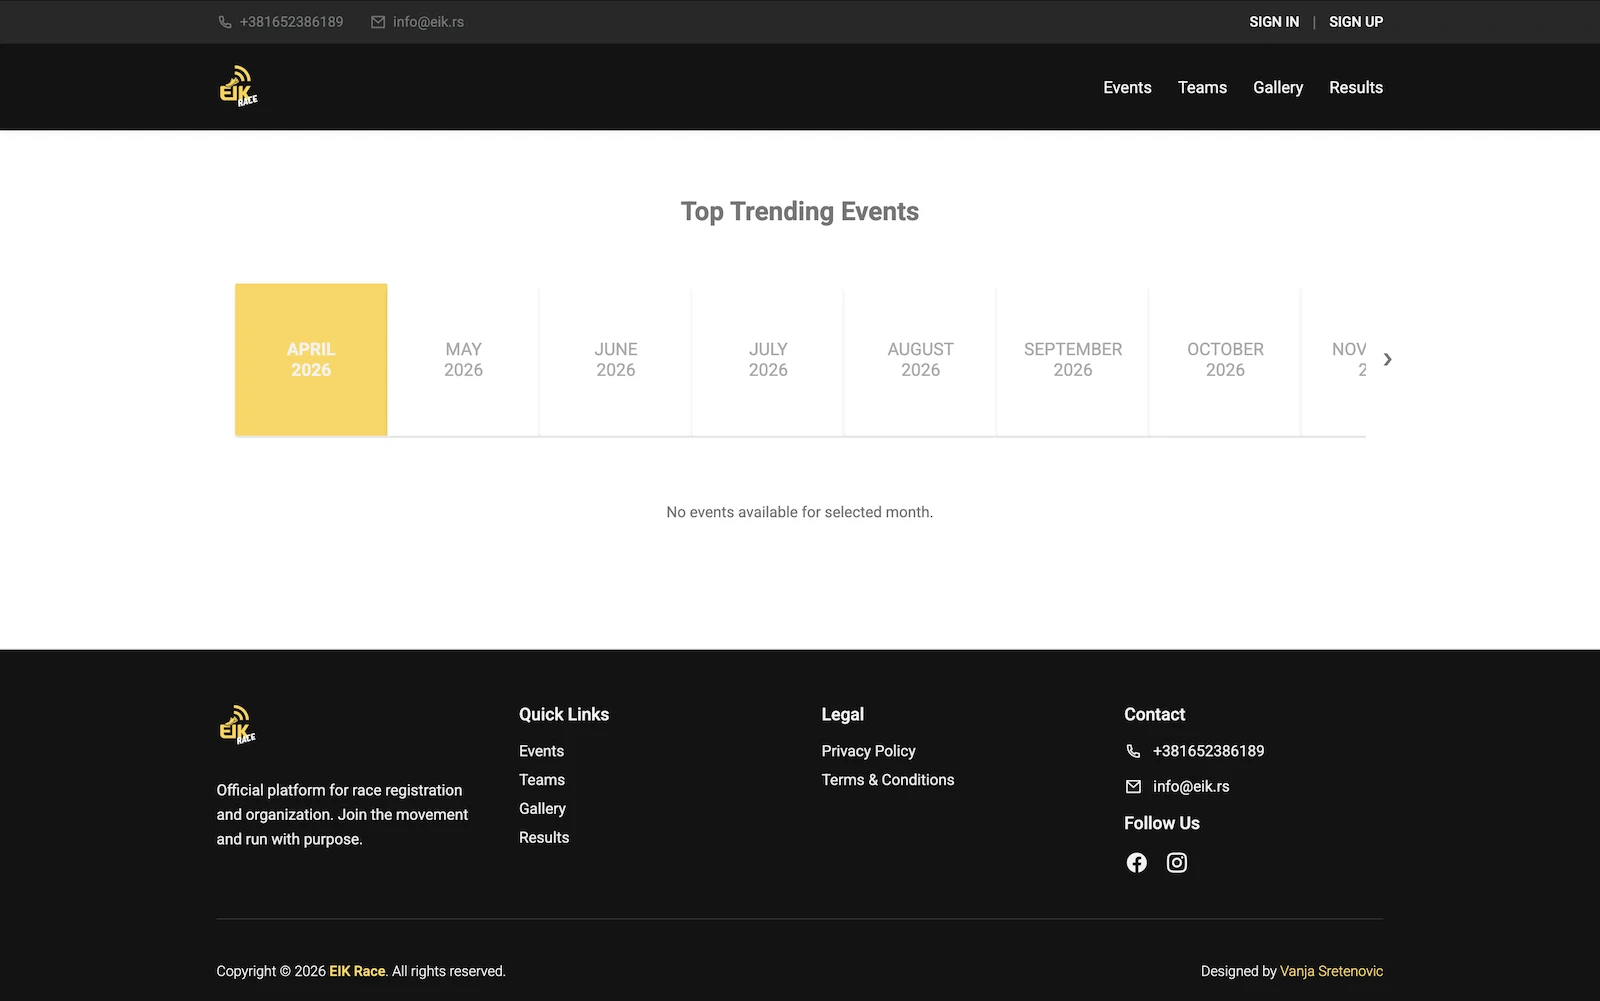Choose the partially visible November tab
This screenshot has height=1001, width=1600.
click(x=1340, y=360)
